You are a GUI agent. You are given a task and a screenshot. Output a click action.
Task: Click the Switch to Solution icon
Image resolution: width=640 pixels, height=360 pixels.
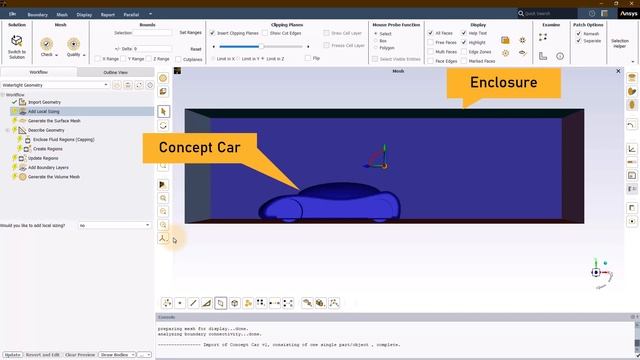click(17, 40)
